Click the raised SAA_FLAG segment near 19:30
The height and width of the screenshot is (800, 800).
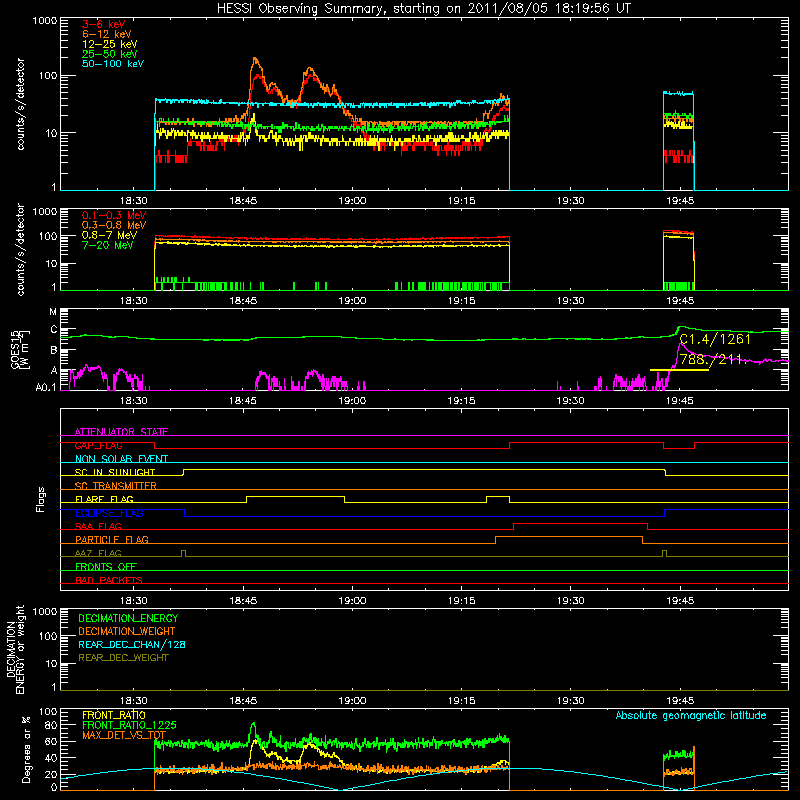[x=580, y=523]
